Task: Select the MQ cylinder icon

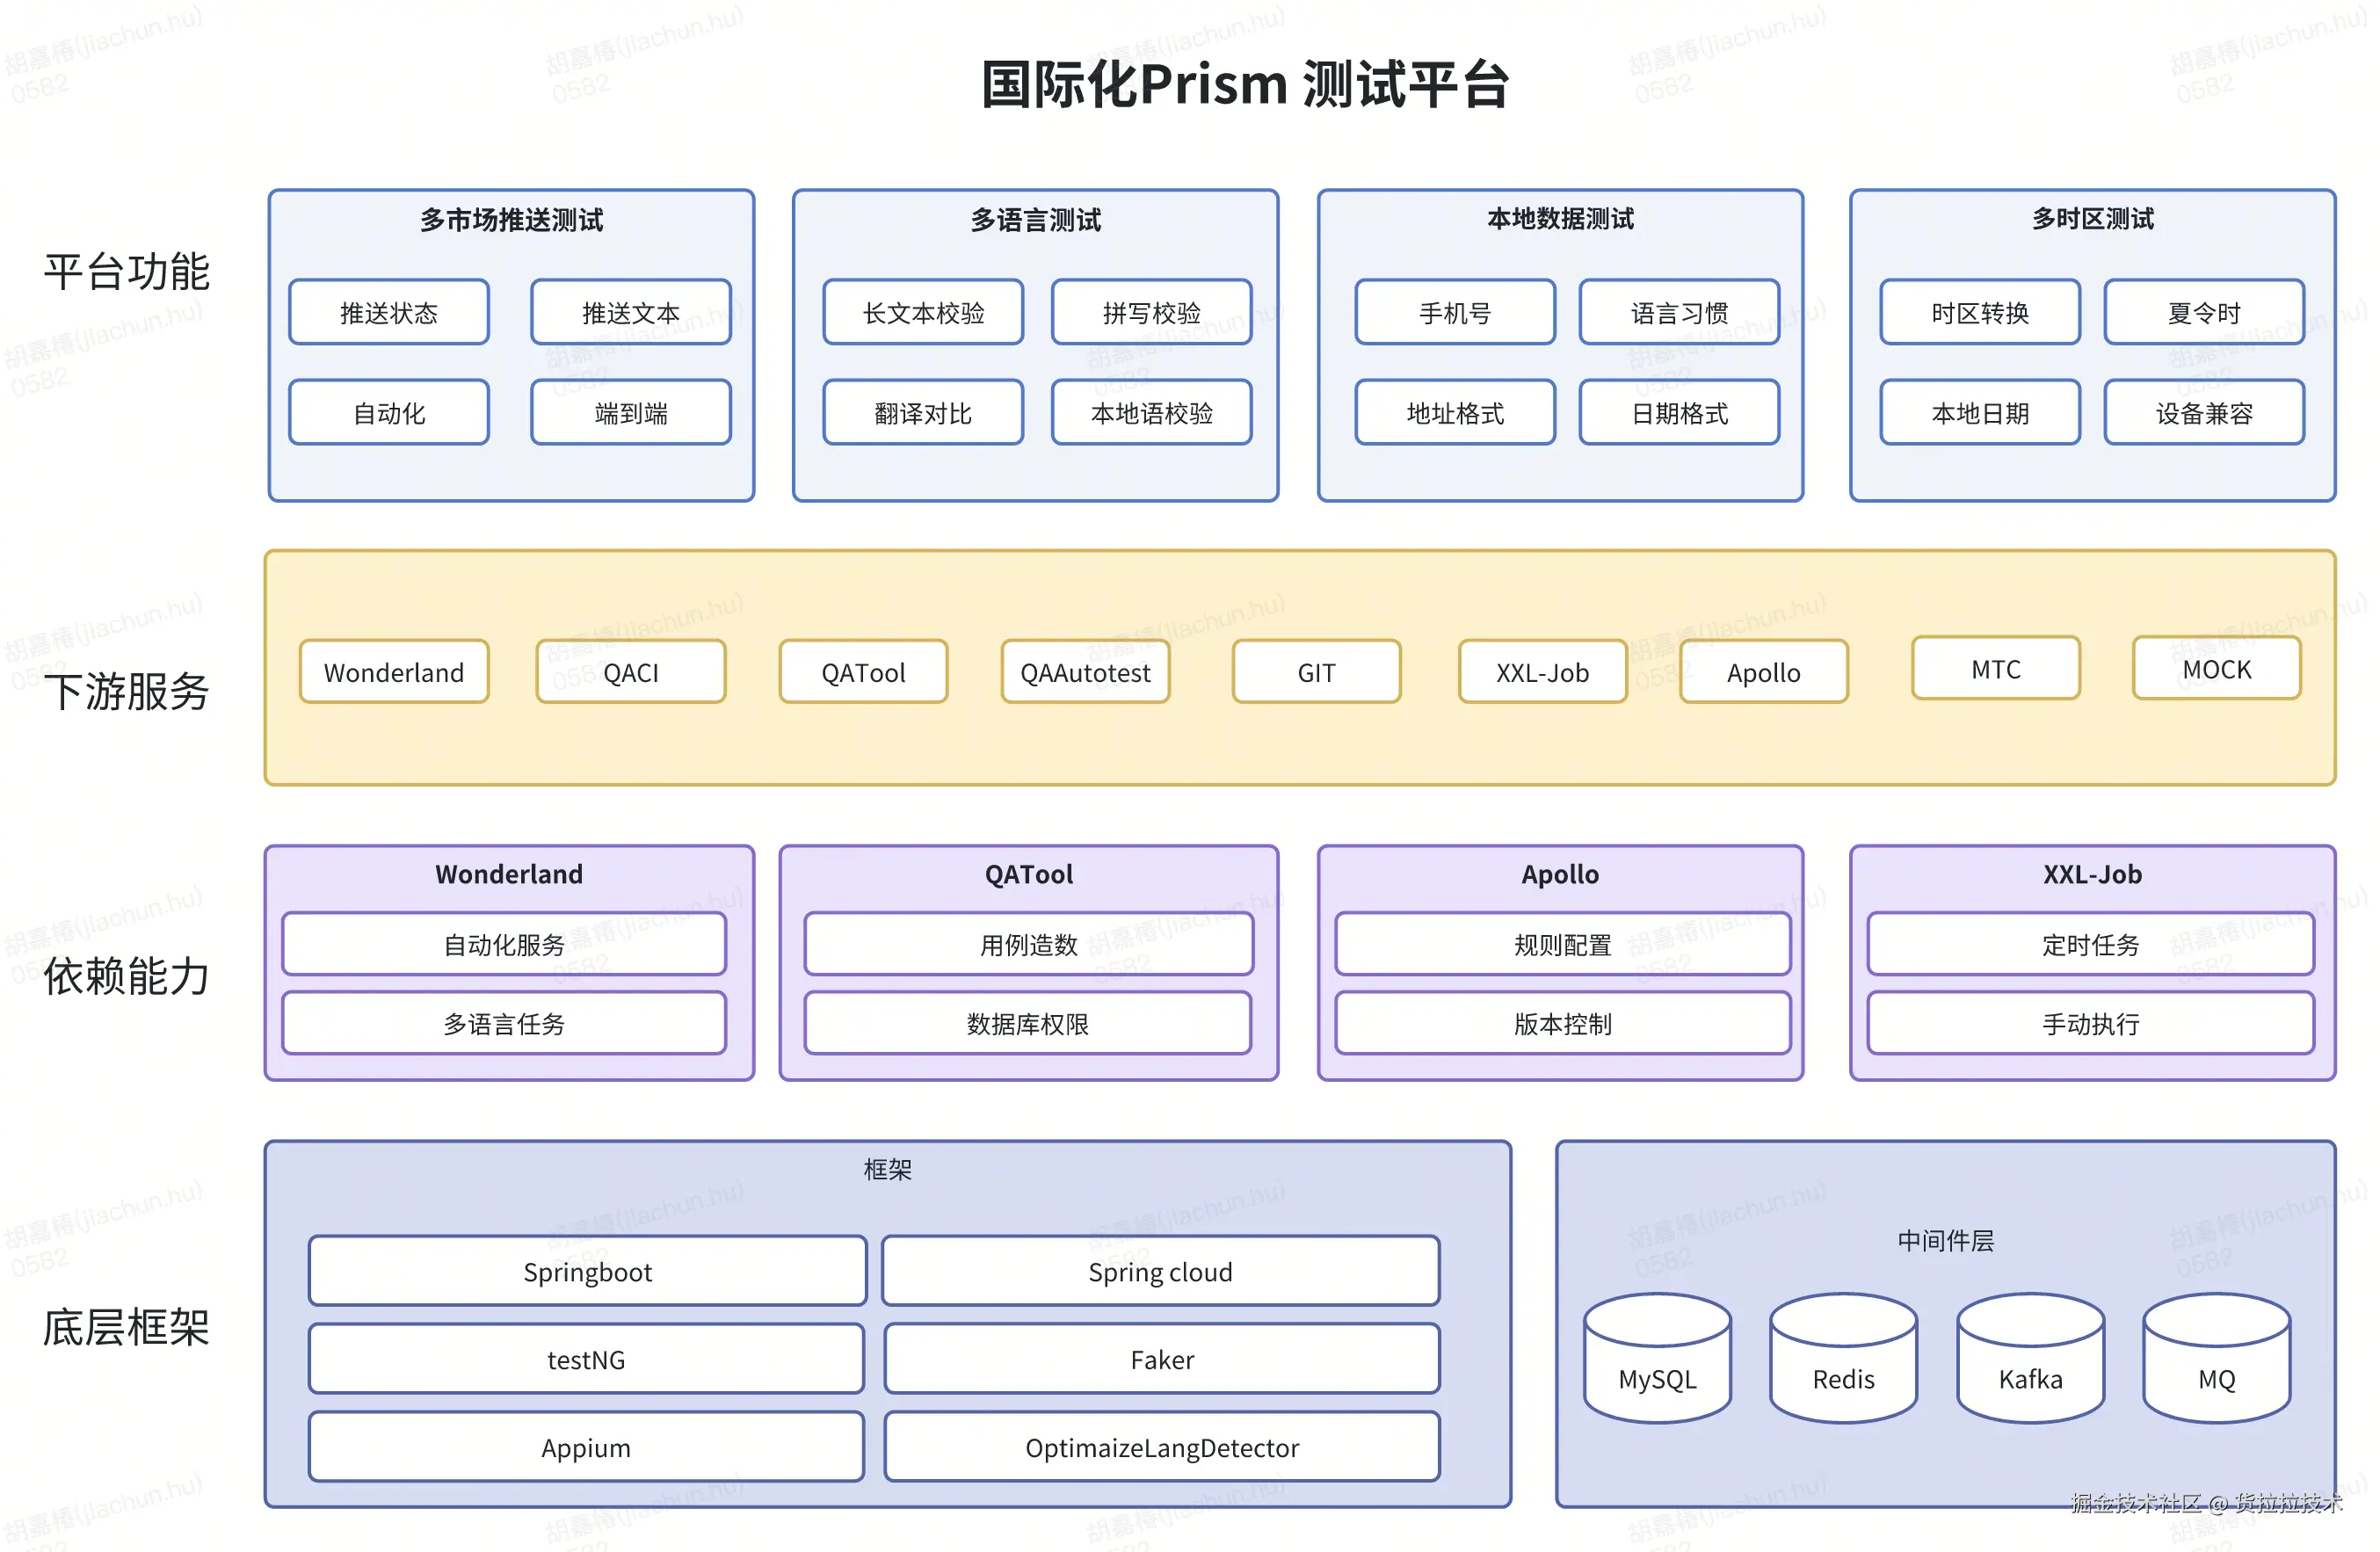Action: tap(2216, 1360)
